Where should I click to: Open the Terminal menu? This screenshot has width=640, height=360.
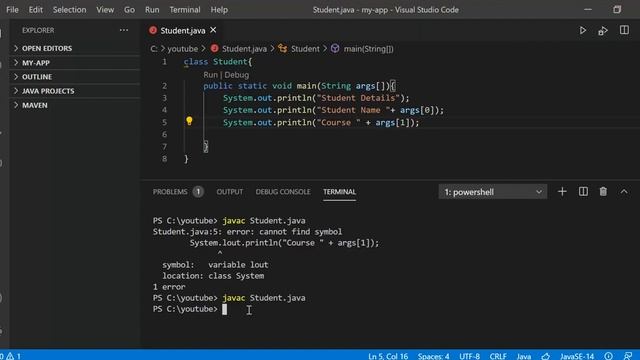(x=185, y=9)
